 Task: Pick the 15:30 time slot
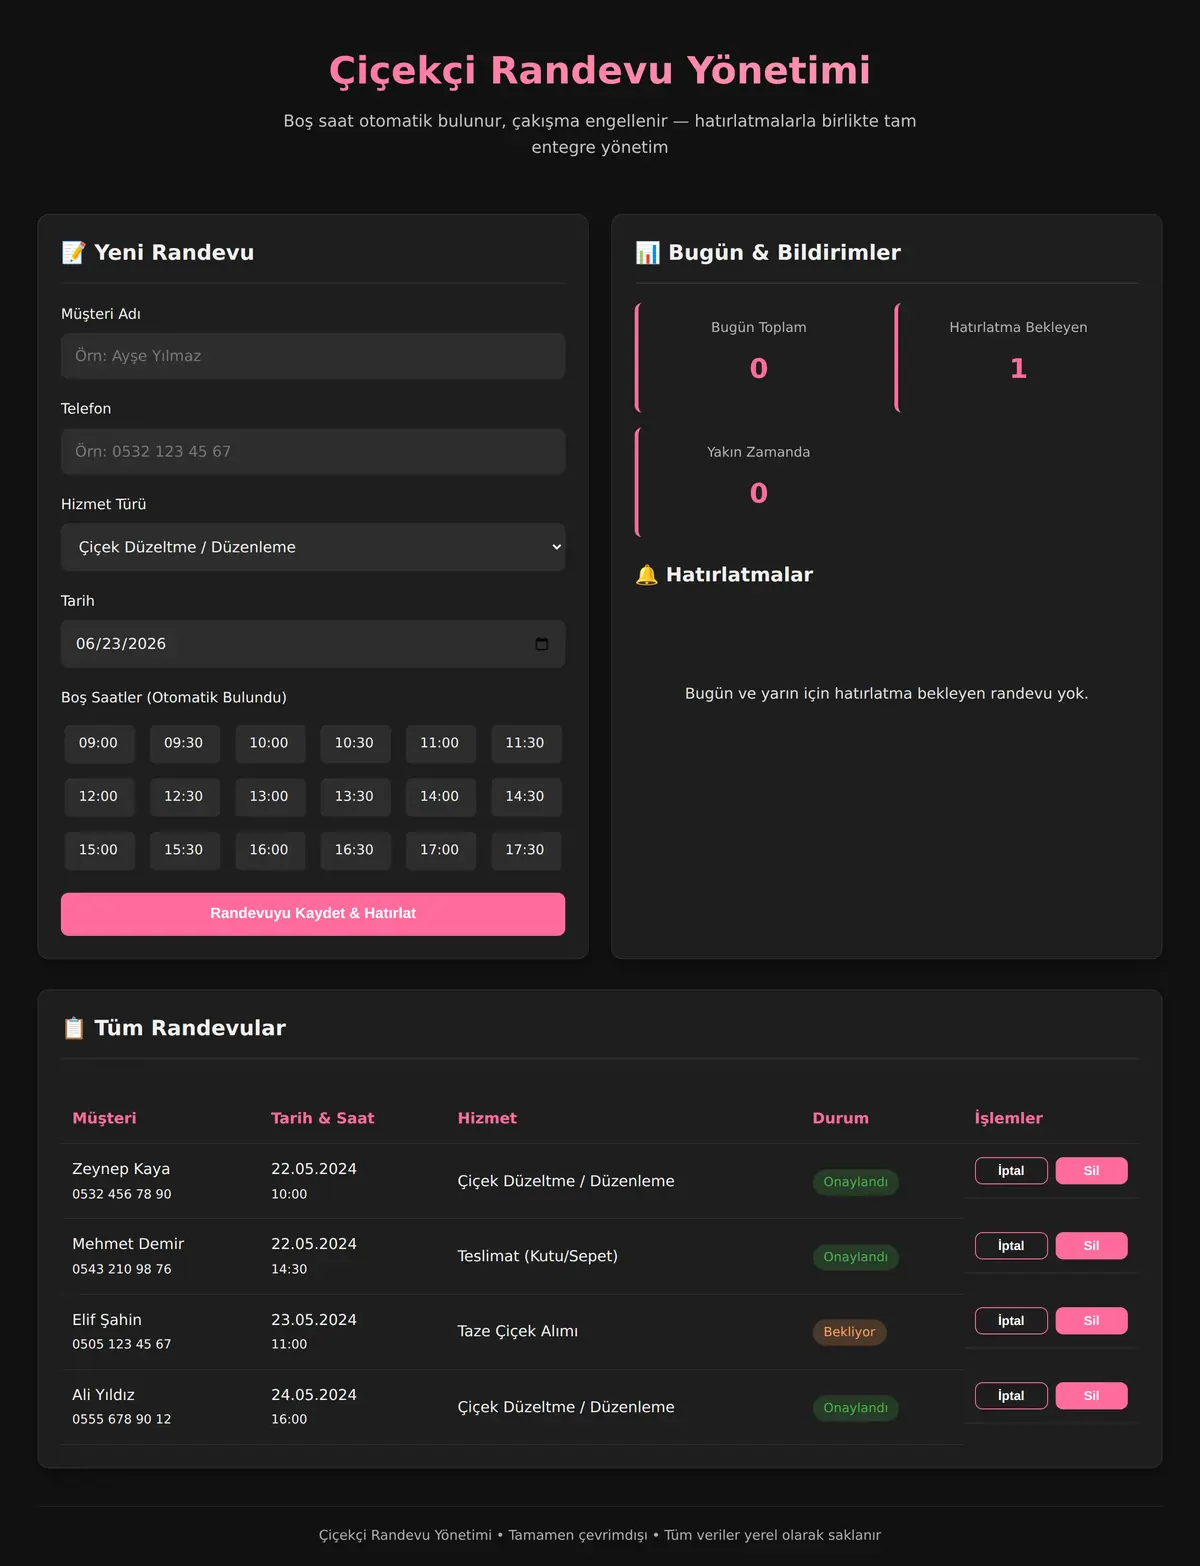click(x=184, y=850)
